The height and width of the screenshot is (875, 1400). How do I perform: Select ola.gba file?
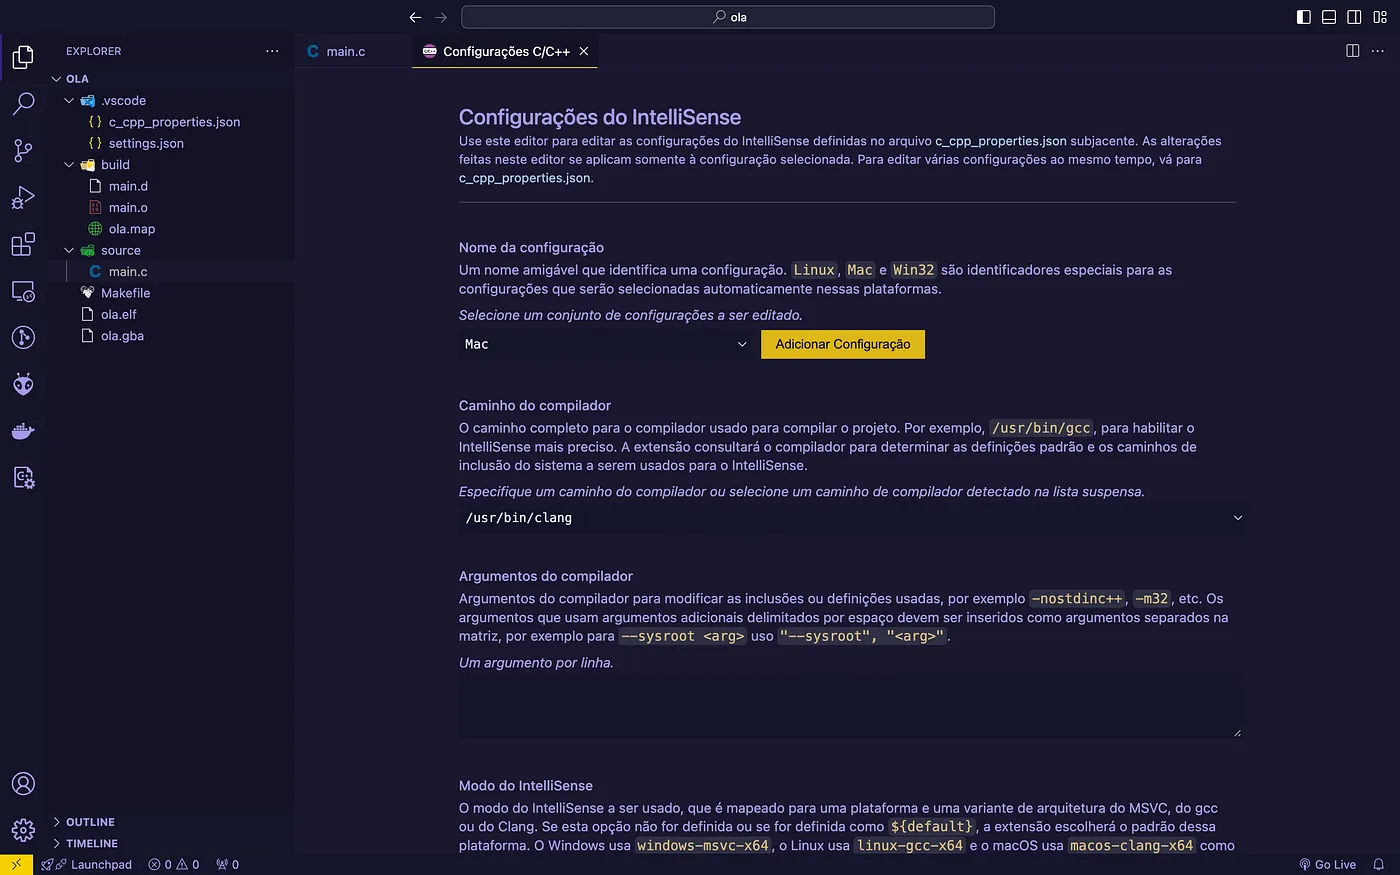tap(122, 336)
